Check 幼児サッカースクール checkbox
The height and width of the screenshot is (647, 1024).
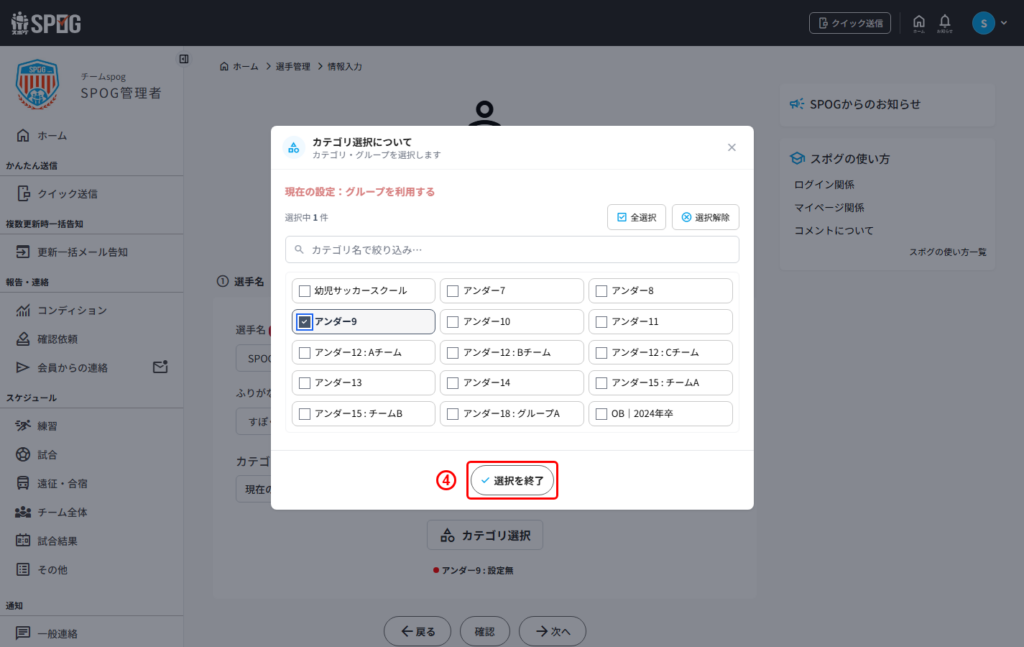coord(304,291)
